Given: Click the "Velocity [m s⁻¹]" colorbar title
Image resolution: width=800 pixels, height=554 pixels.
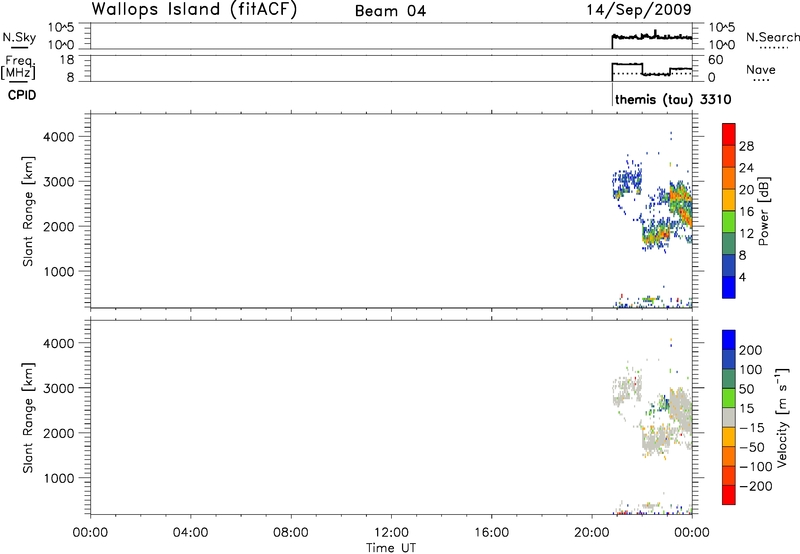Looking at the screenshot, I should (x=782, y=417).
